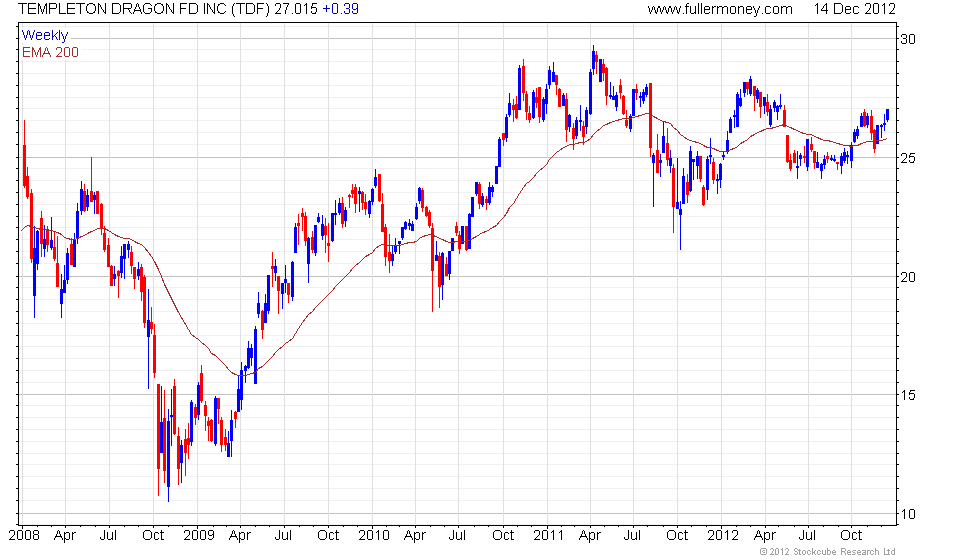Click the "30" price axis label
The height and width of the screenshot is (560, 980).
(x=908, y=39)
